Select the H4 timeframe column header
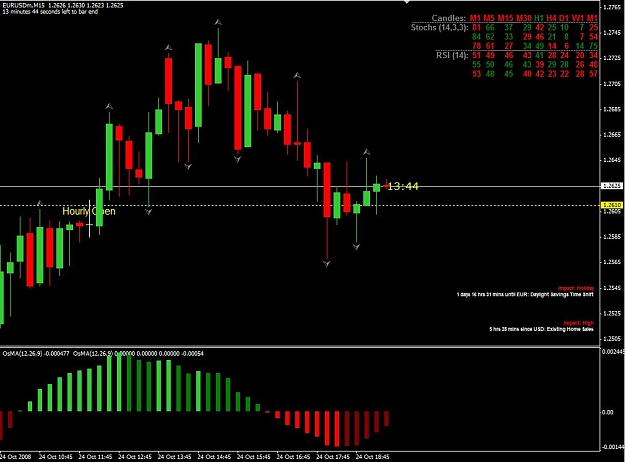This screenshot has width=625, height=462. 551,18
